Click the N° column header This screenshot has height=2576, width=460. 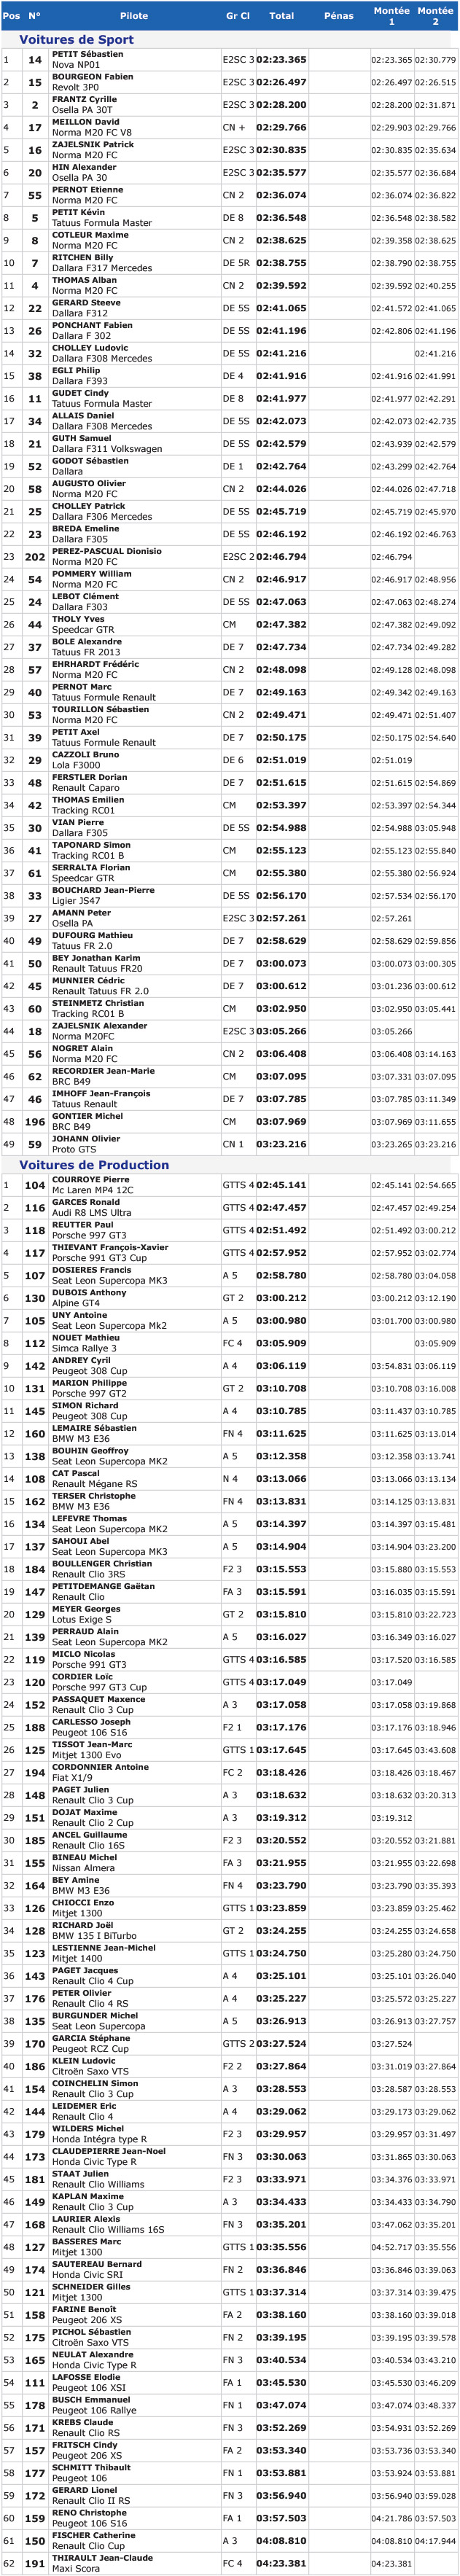(x=34, y=16)
